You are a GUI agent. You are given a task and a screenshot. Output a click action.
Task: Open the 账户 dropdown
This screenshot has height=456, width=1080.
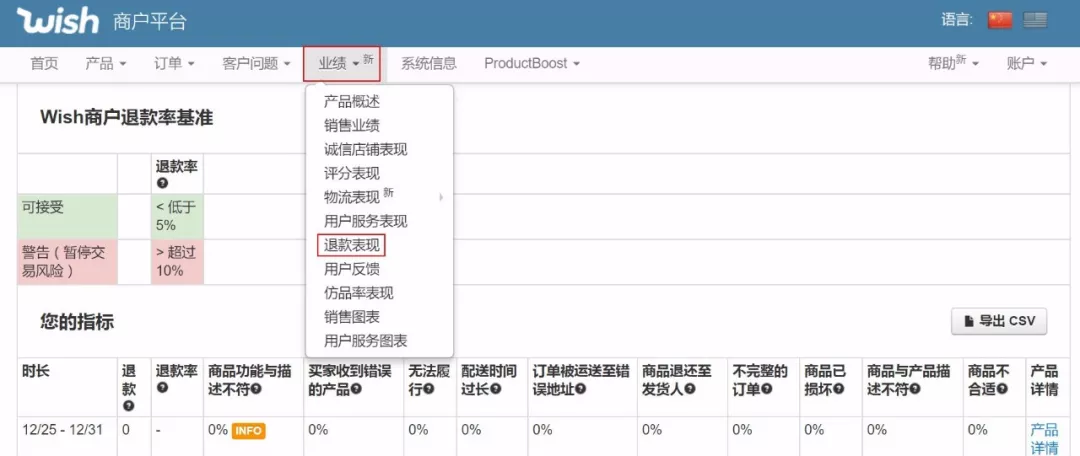pyautogui.click(x=1027, y=63)
